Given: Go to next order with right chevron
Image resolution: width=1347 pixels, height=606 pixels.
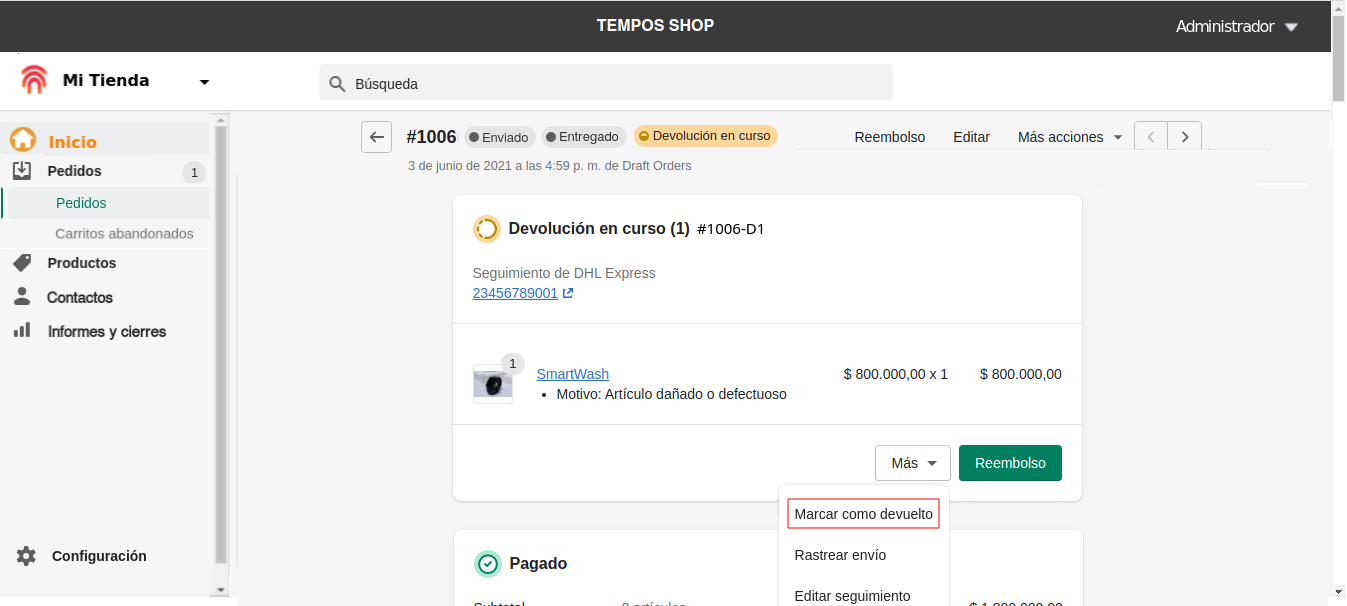Looking at the screenshot, I should (x=1185, y=137).
